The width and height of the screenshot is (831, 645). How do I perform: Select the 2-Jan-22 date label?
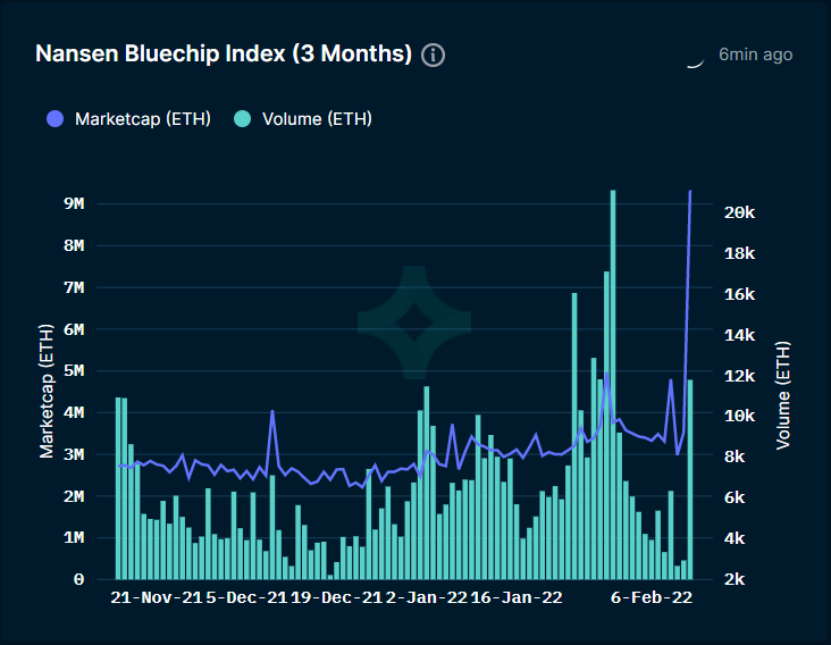[x=427, y=598]
